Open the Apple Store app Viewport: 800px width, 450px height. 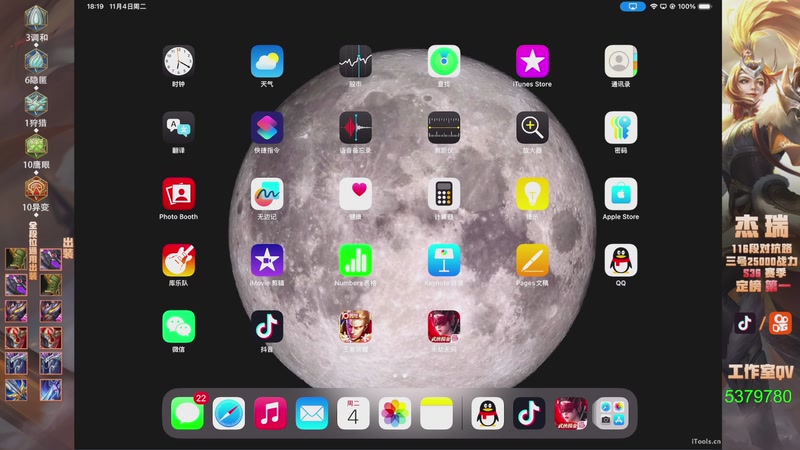coord(620,194)
